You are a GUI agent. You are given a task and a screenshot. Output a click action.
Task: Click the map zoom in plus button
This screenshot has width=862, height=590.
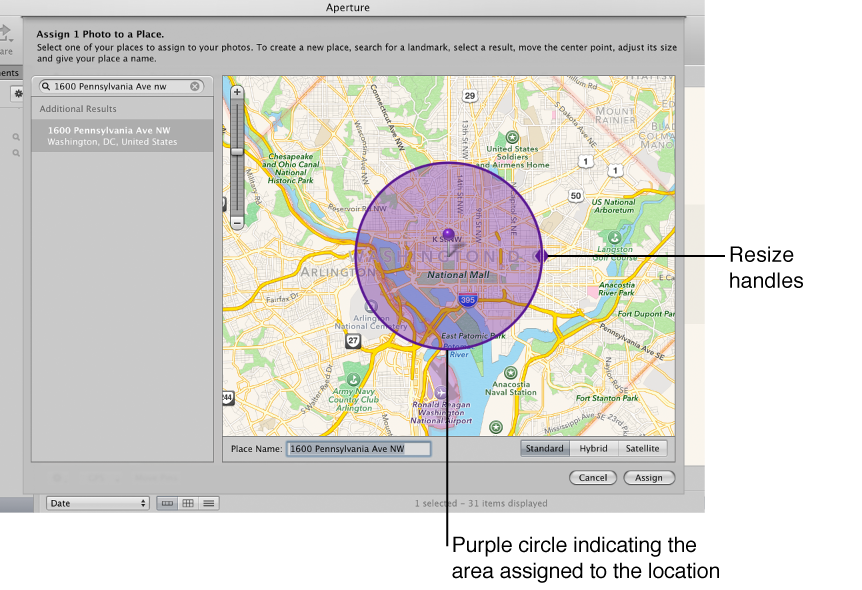pos(237,92)
